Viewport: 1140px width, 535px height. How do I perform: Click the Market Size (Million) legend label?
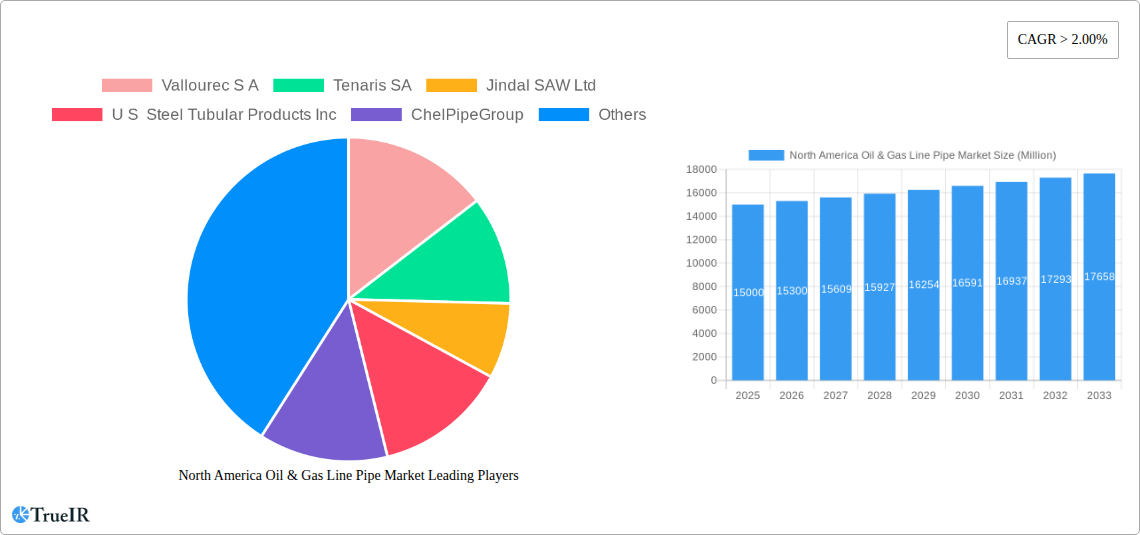click(x=923, y=155)
